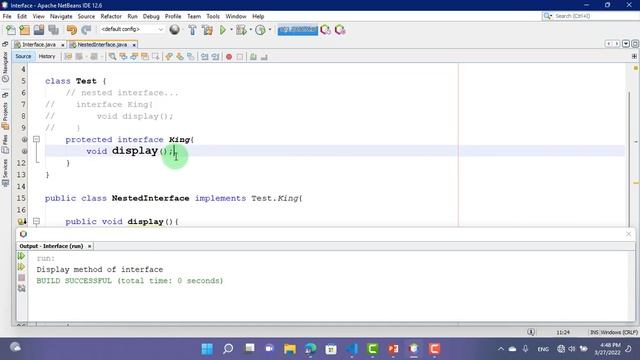Image resolution: width=640 pixels, height=360 pixels.
Task: Click the Find Next Occurrence icon
Action: 134,57
